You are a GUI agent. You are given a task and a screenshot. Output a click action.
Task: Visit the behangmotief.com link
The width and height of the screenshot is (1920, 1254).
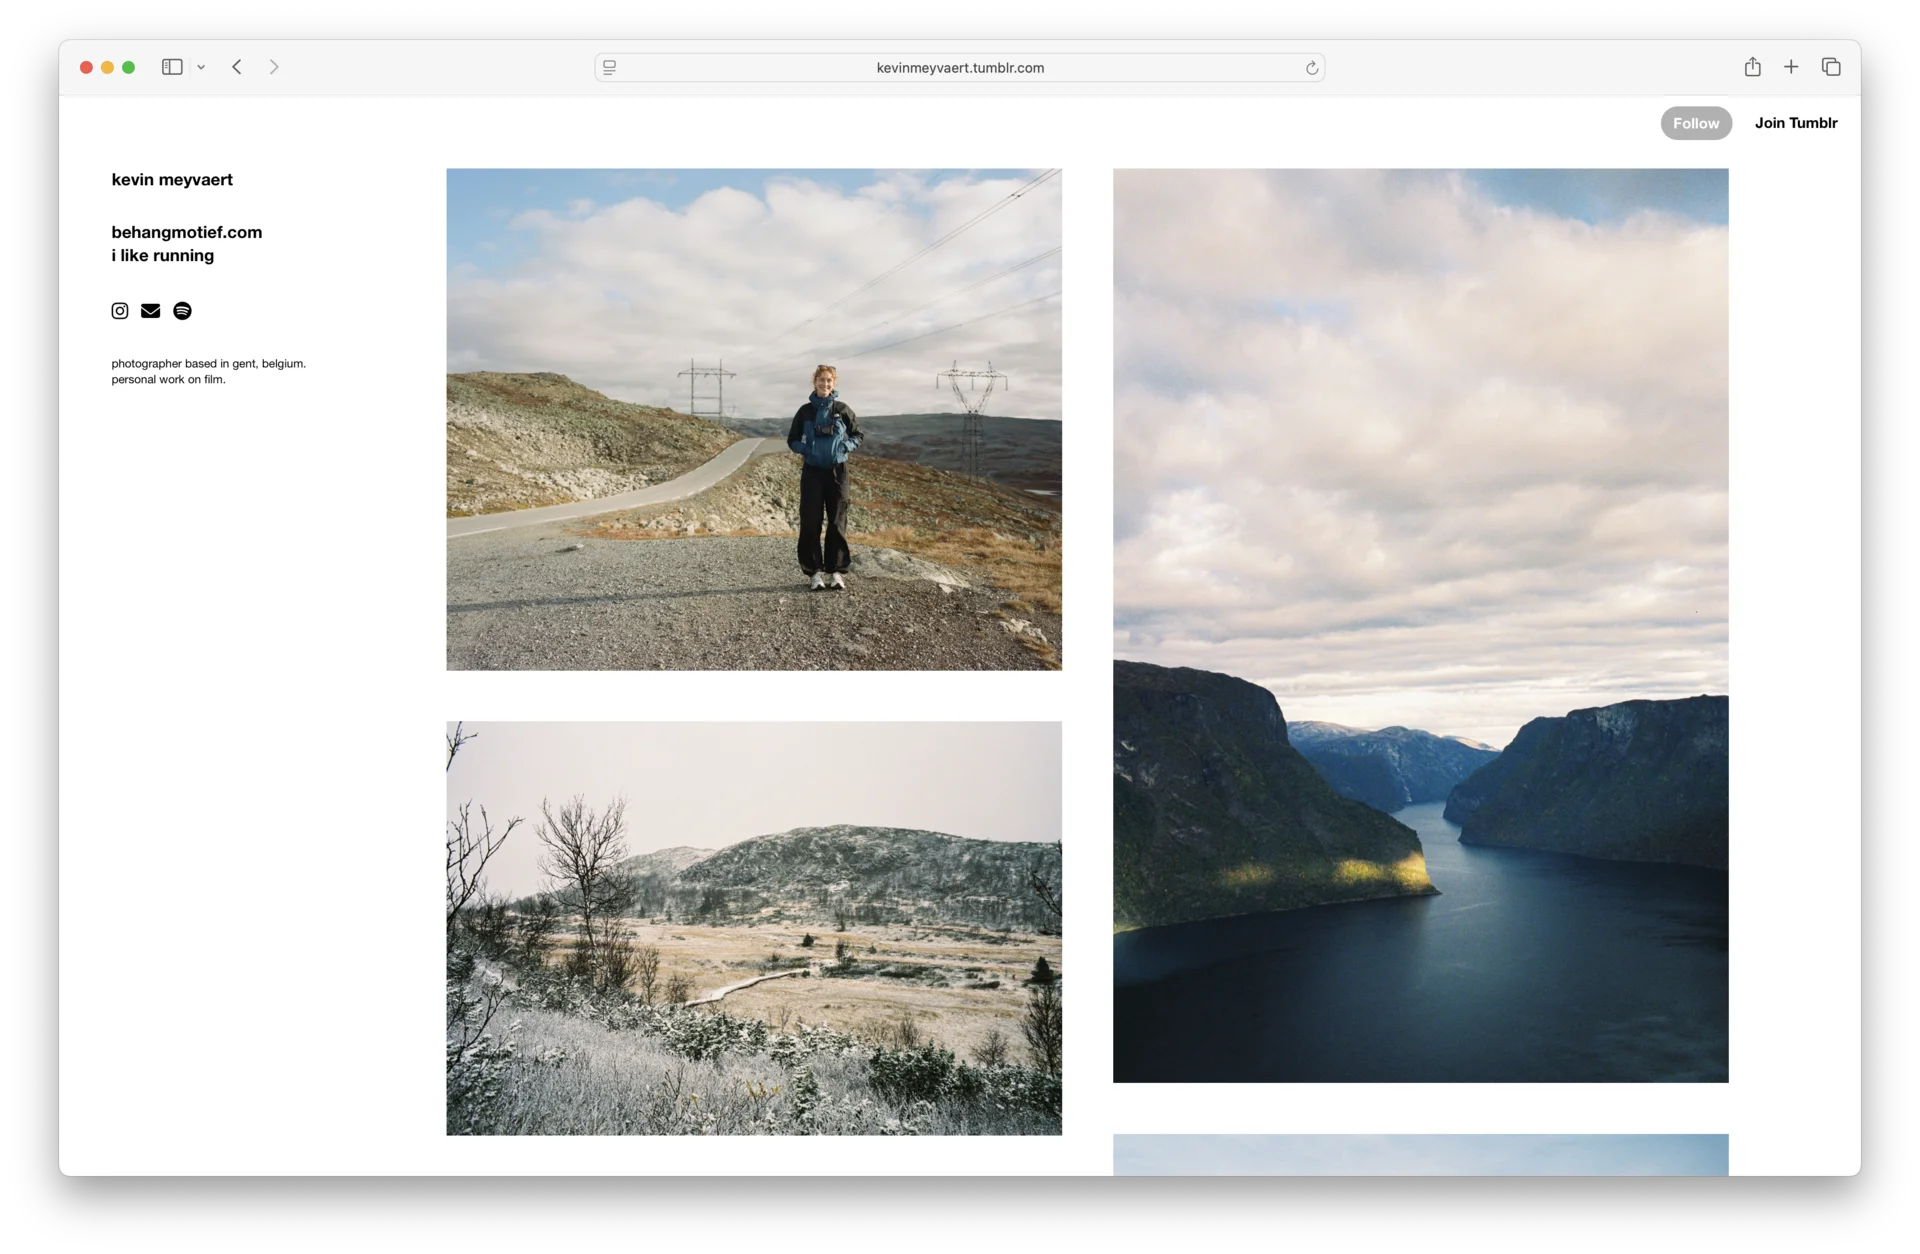(x=186, y=231)
